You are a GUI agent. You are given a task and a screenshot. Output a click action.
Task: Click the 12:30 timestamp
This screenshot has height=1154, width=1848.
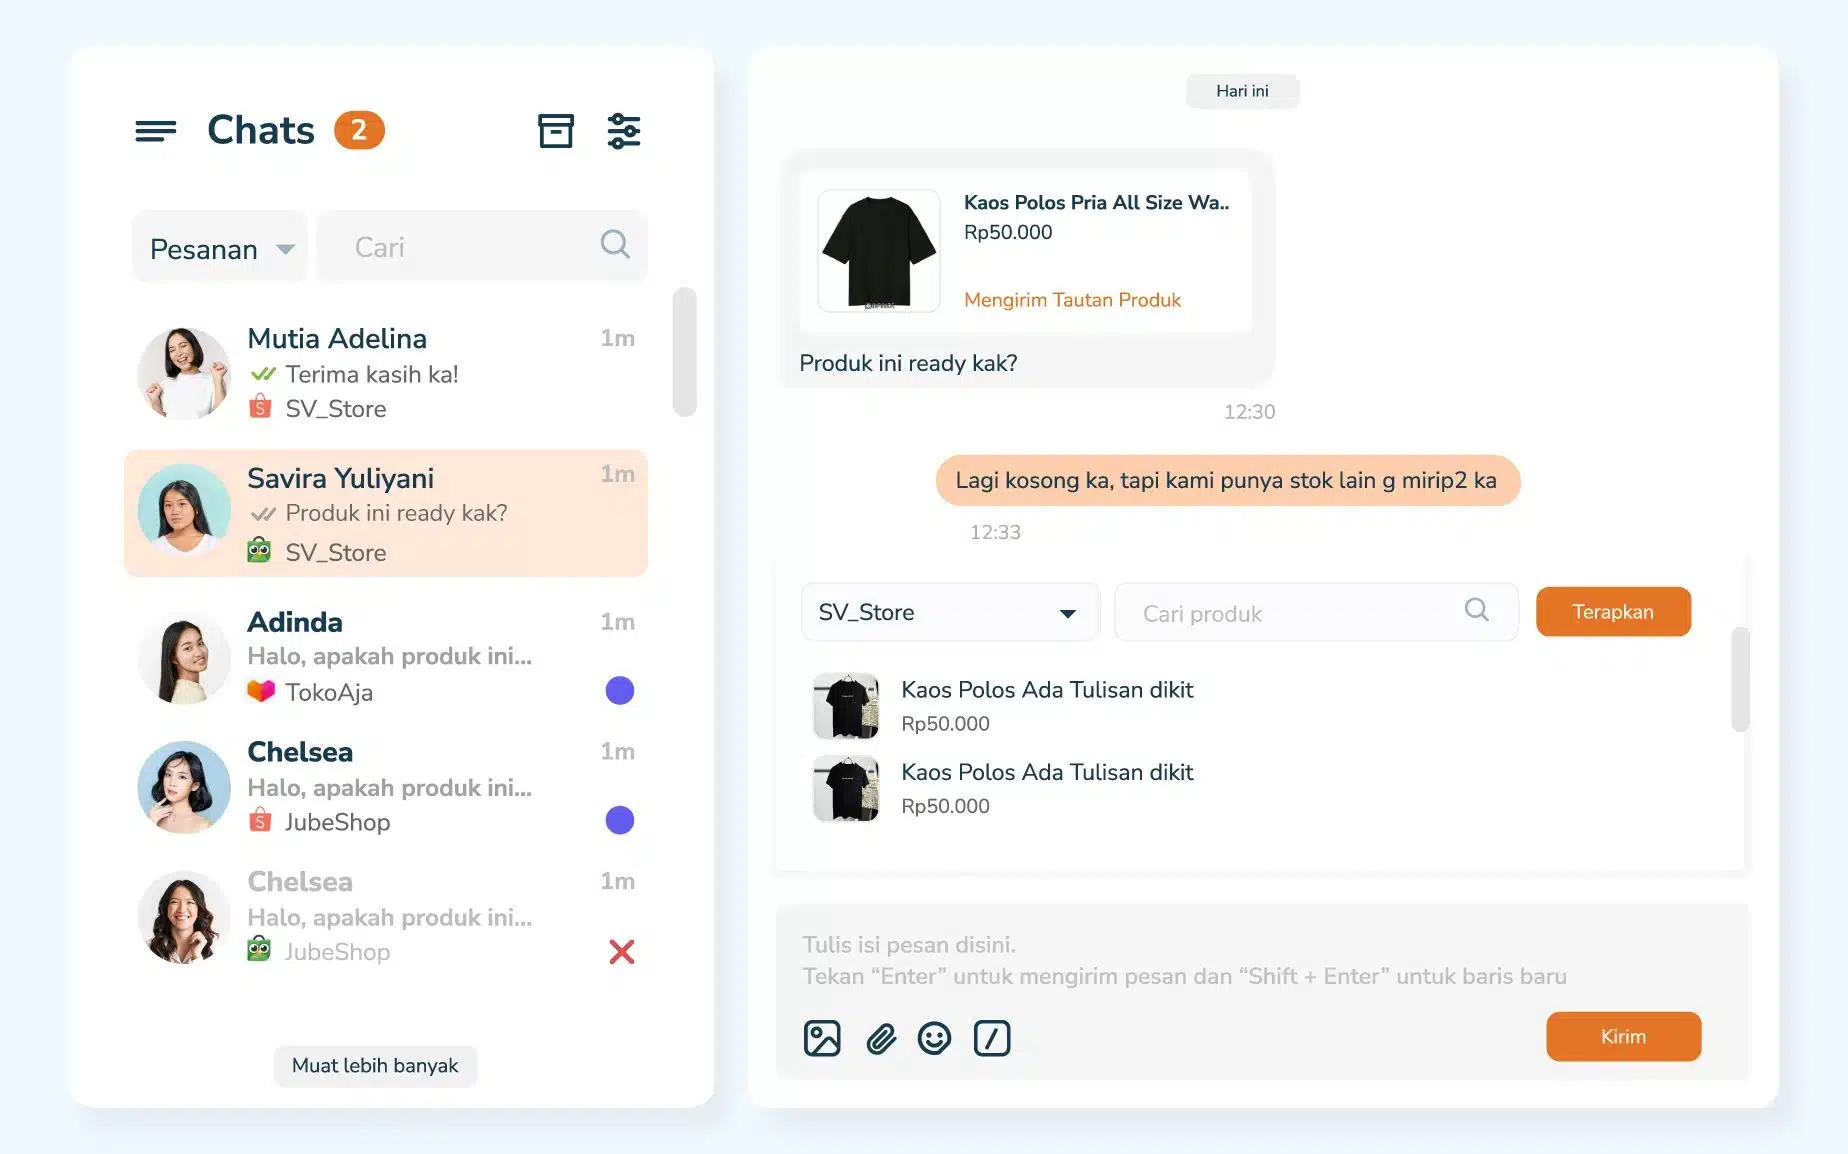point(1249,412)
